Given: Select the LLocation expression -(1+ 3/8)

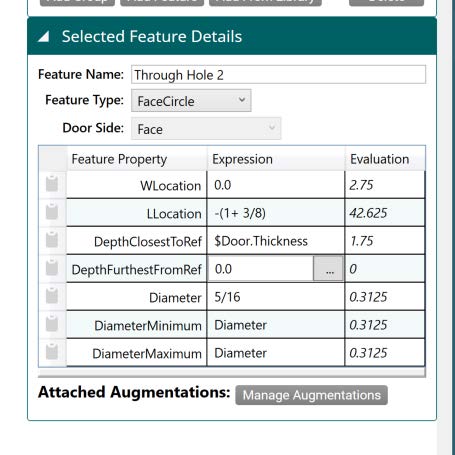Looking at the screenshot, I should (x=276, y=213).
